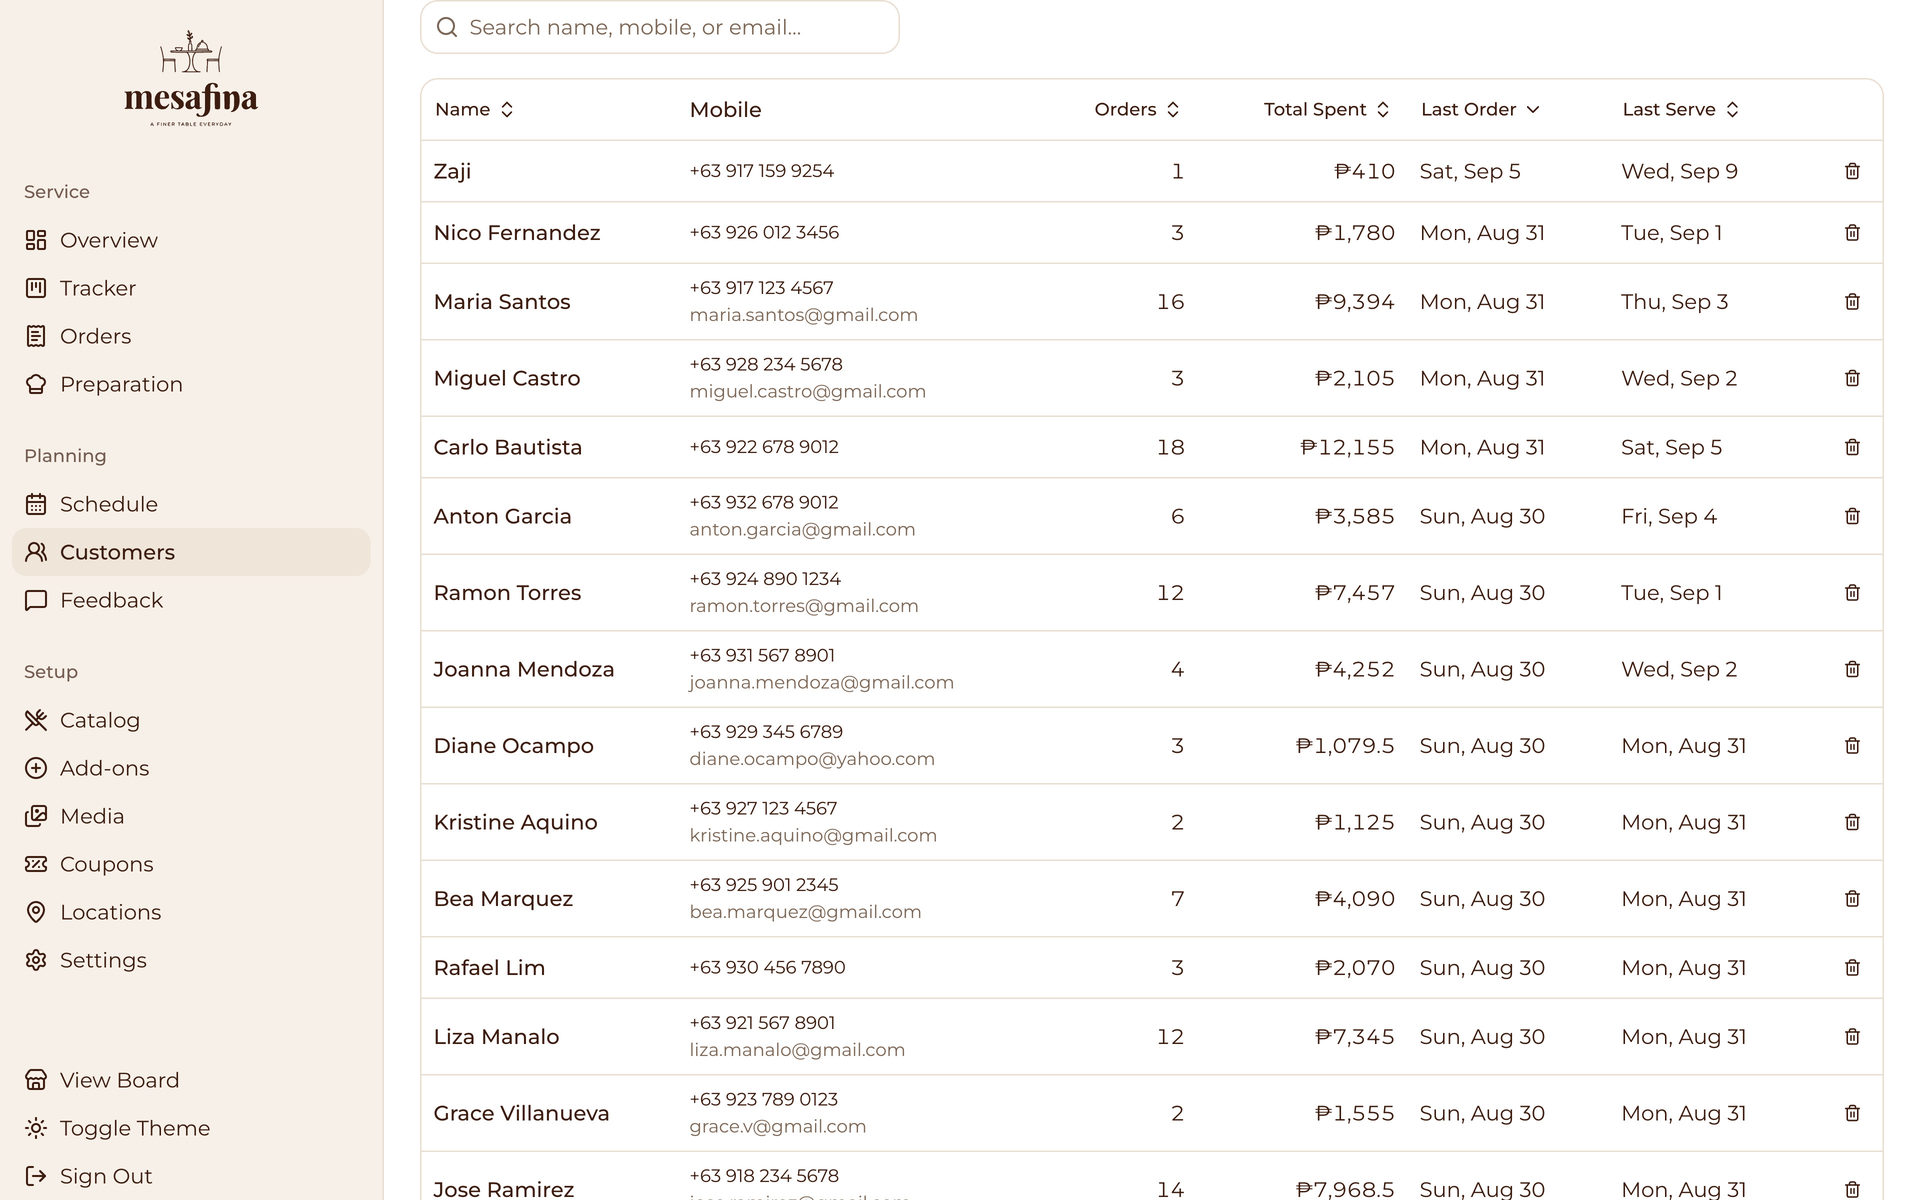1920x1200 pixels.
Task: Remove Carlo Bautista using trash icon
Action: click(x=1852, y=447)
